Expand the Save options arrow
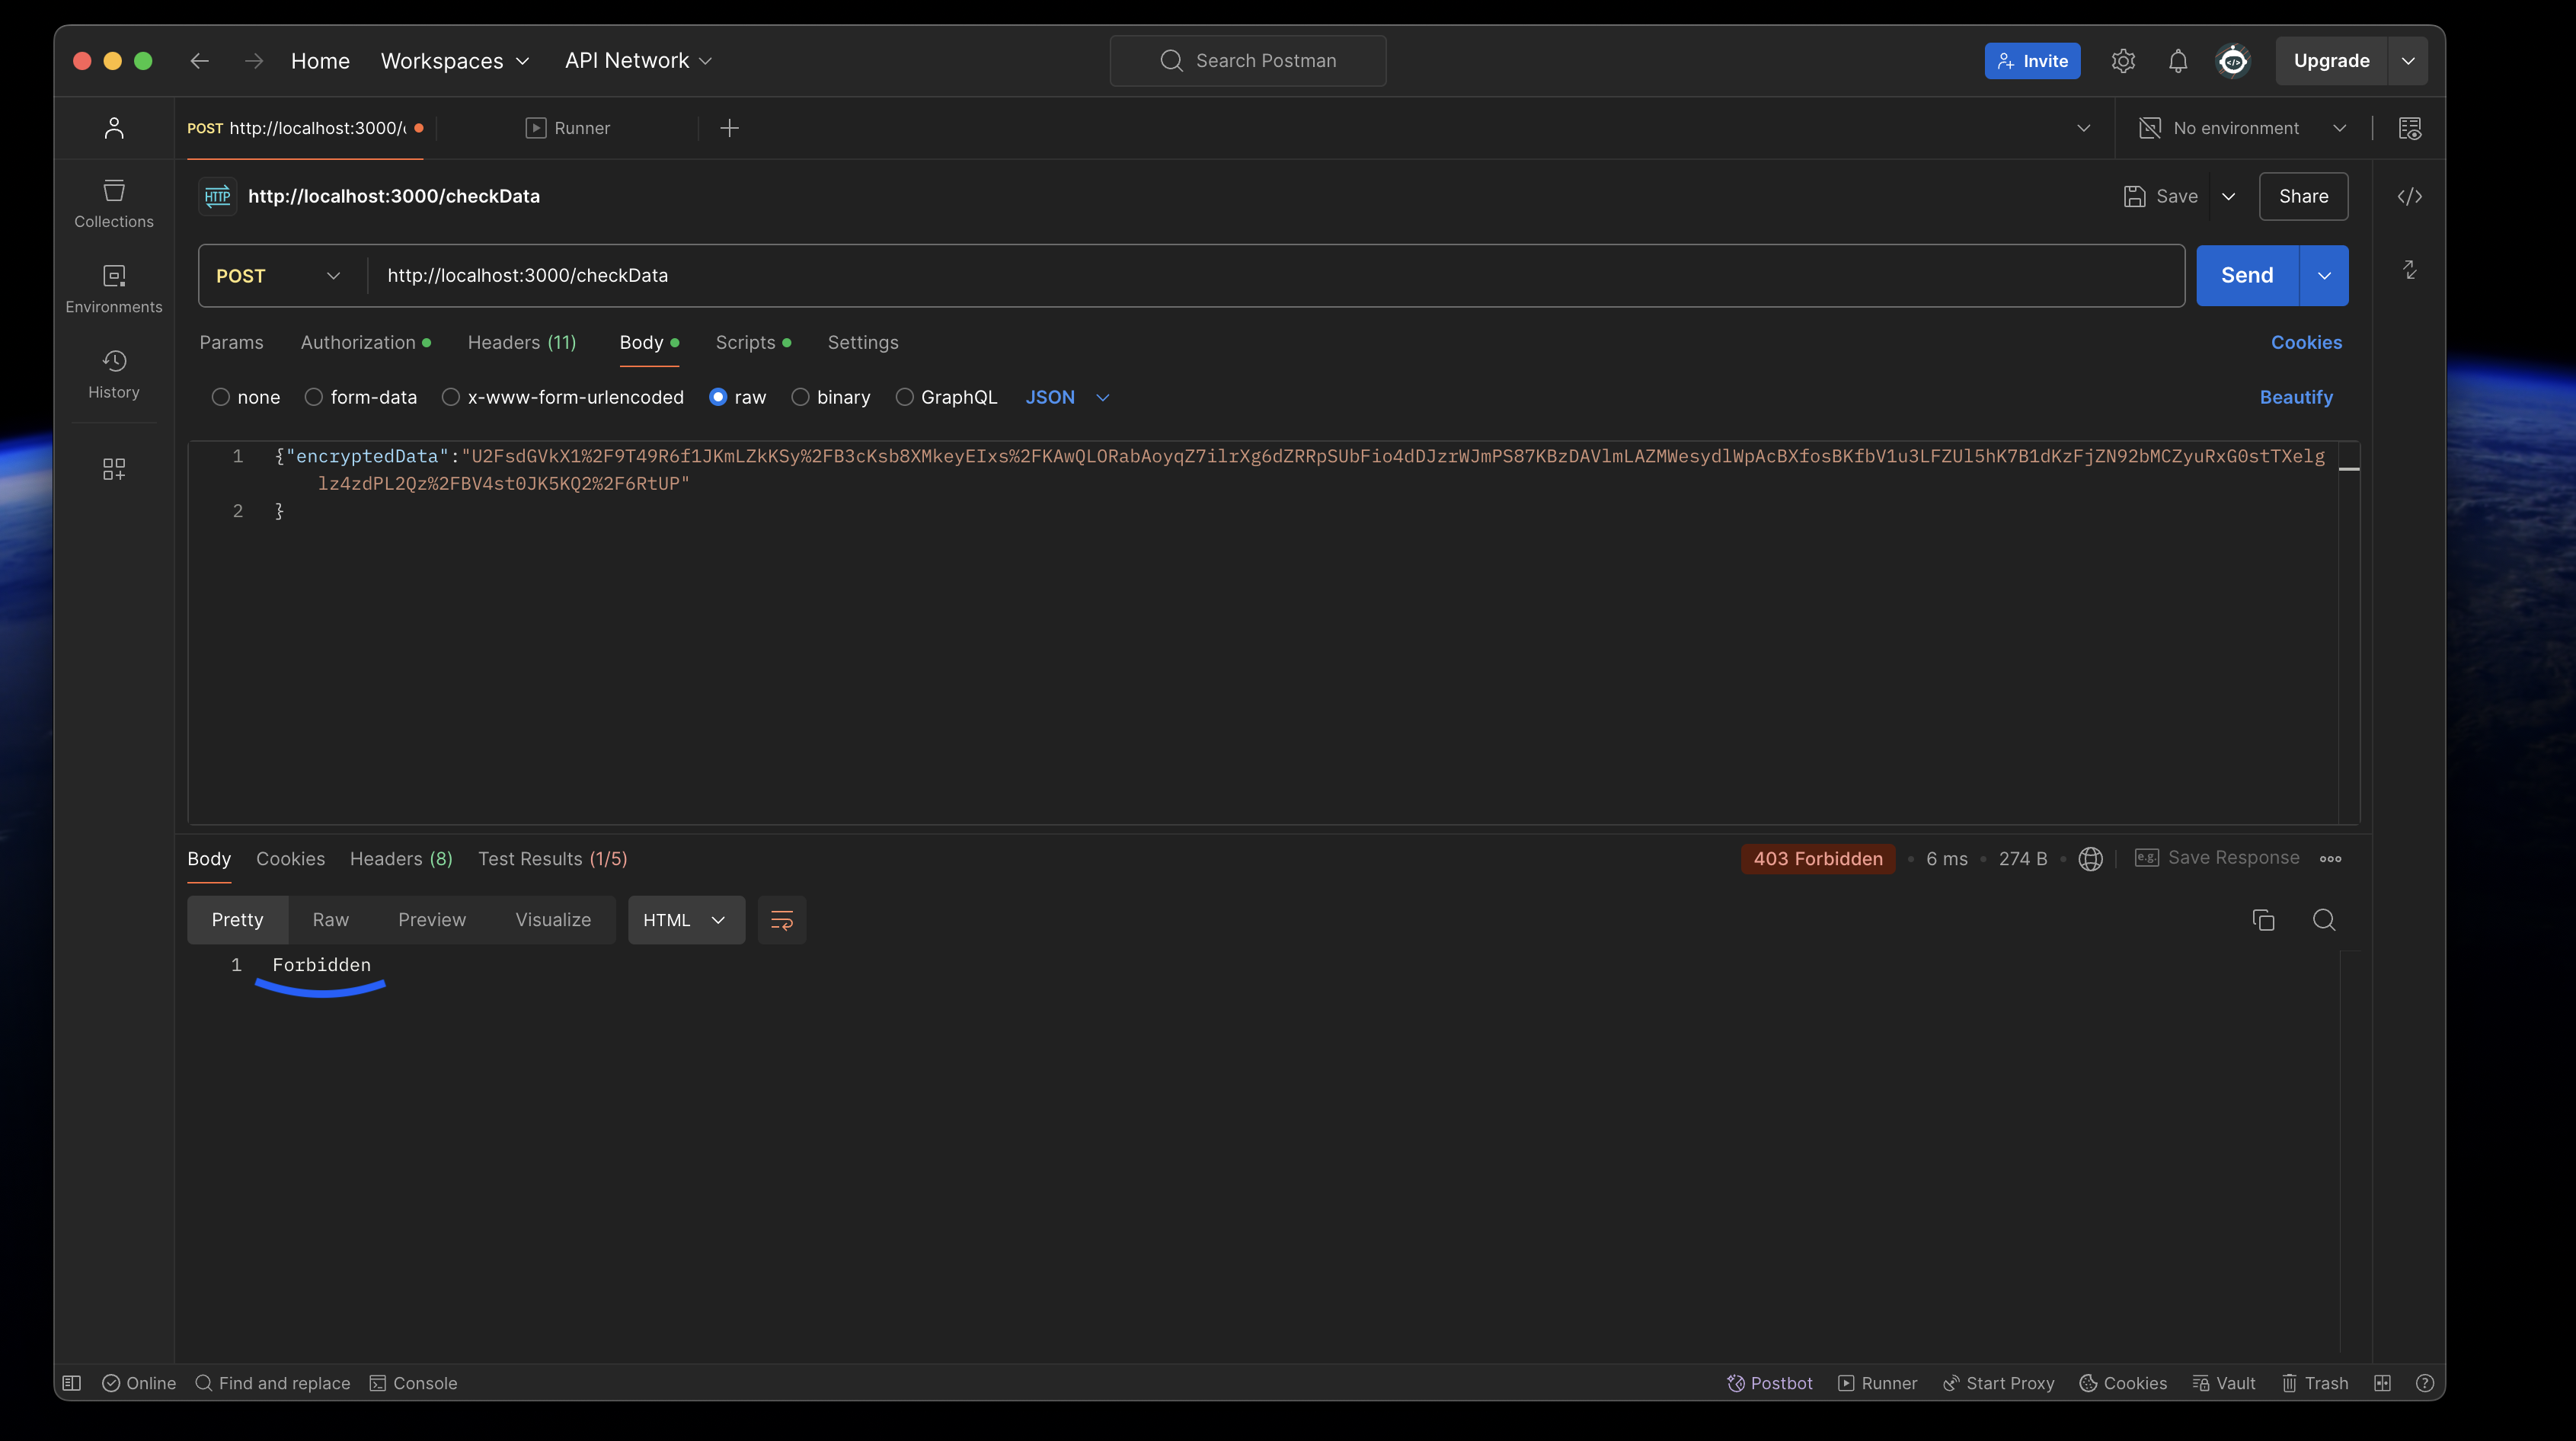2576x1441 pixels. pyautogui.click(x=2228, y=196)
